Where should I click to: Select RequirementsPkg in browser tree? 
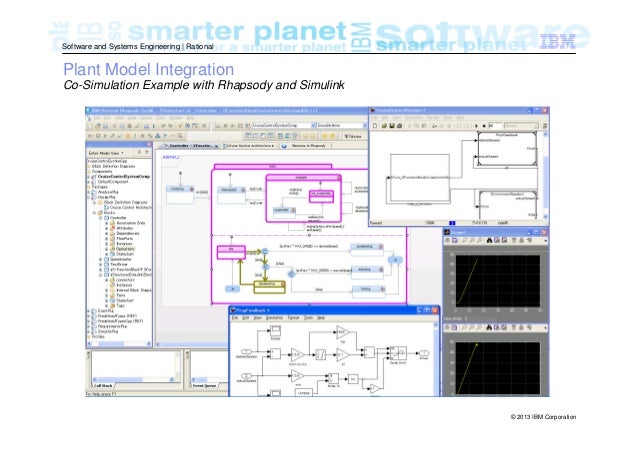tap(111, 326)
